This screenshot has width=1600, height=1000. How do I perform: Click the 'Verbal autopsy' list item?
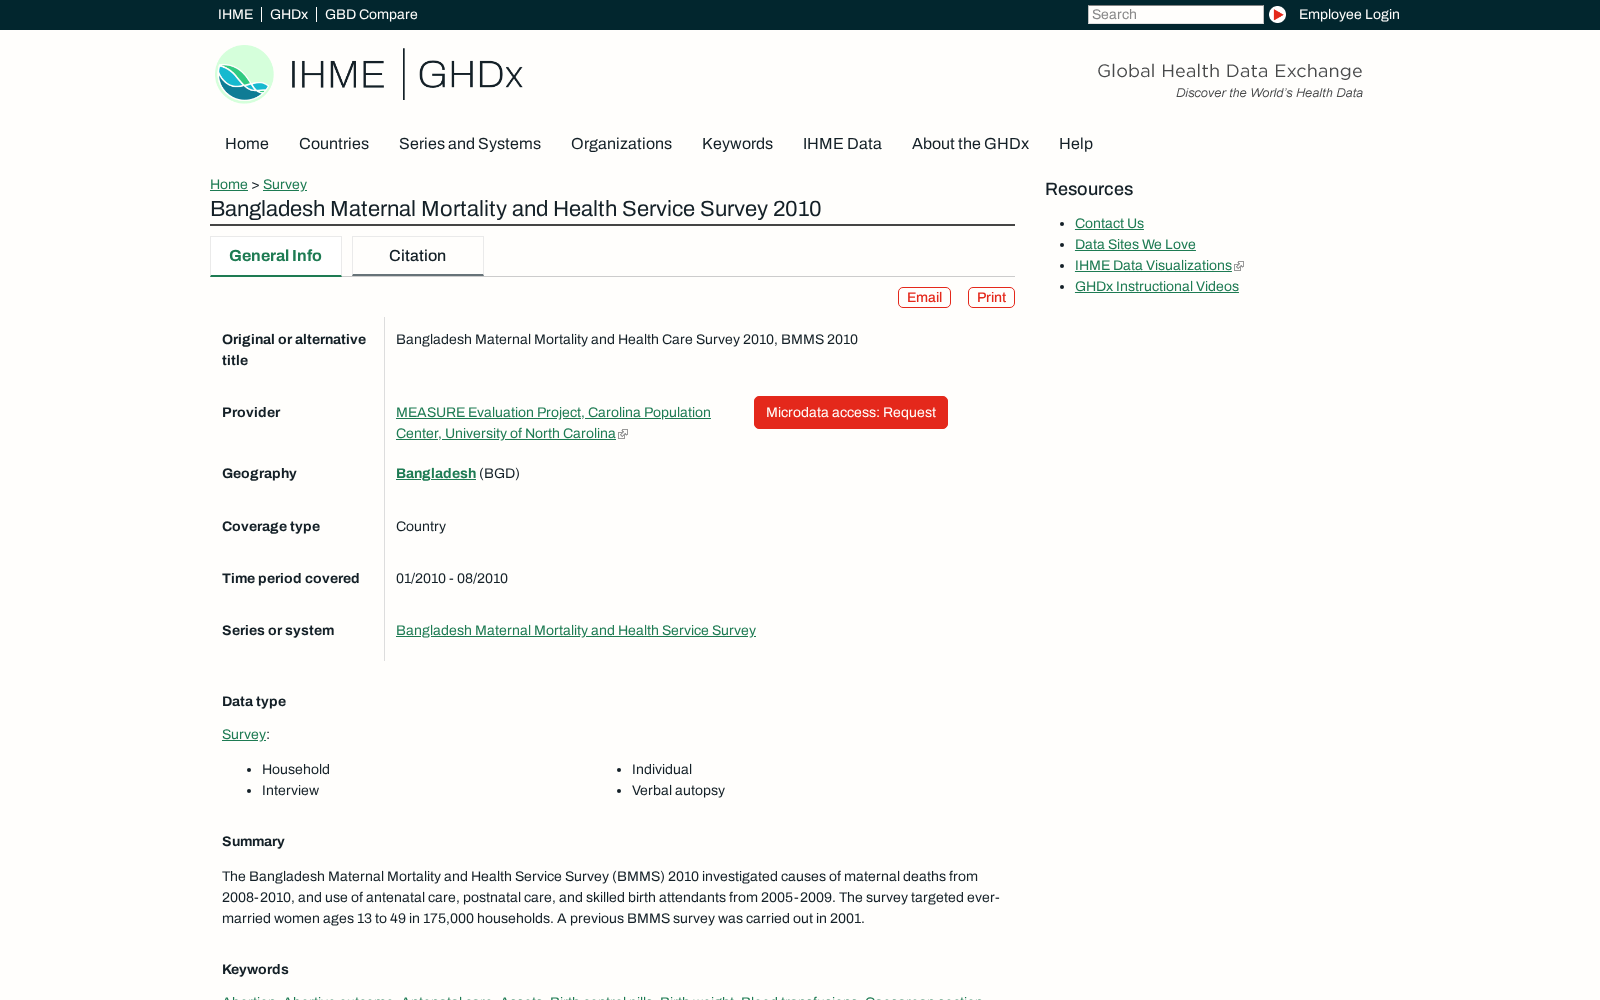(x=678, y=790)
